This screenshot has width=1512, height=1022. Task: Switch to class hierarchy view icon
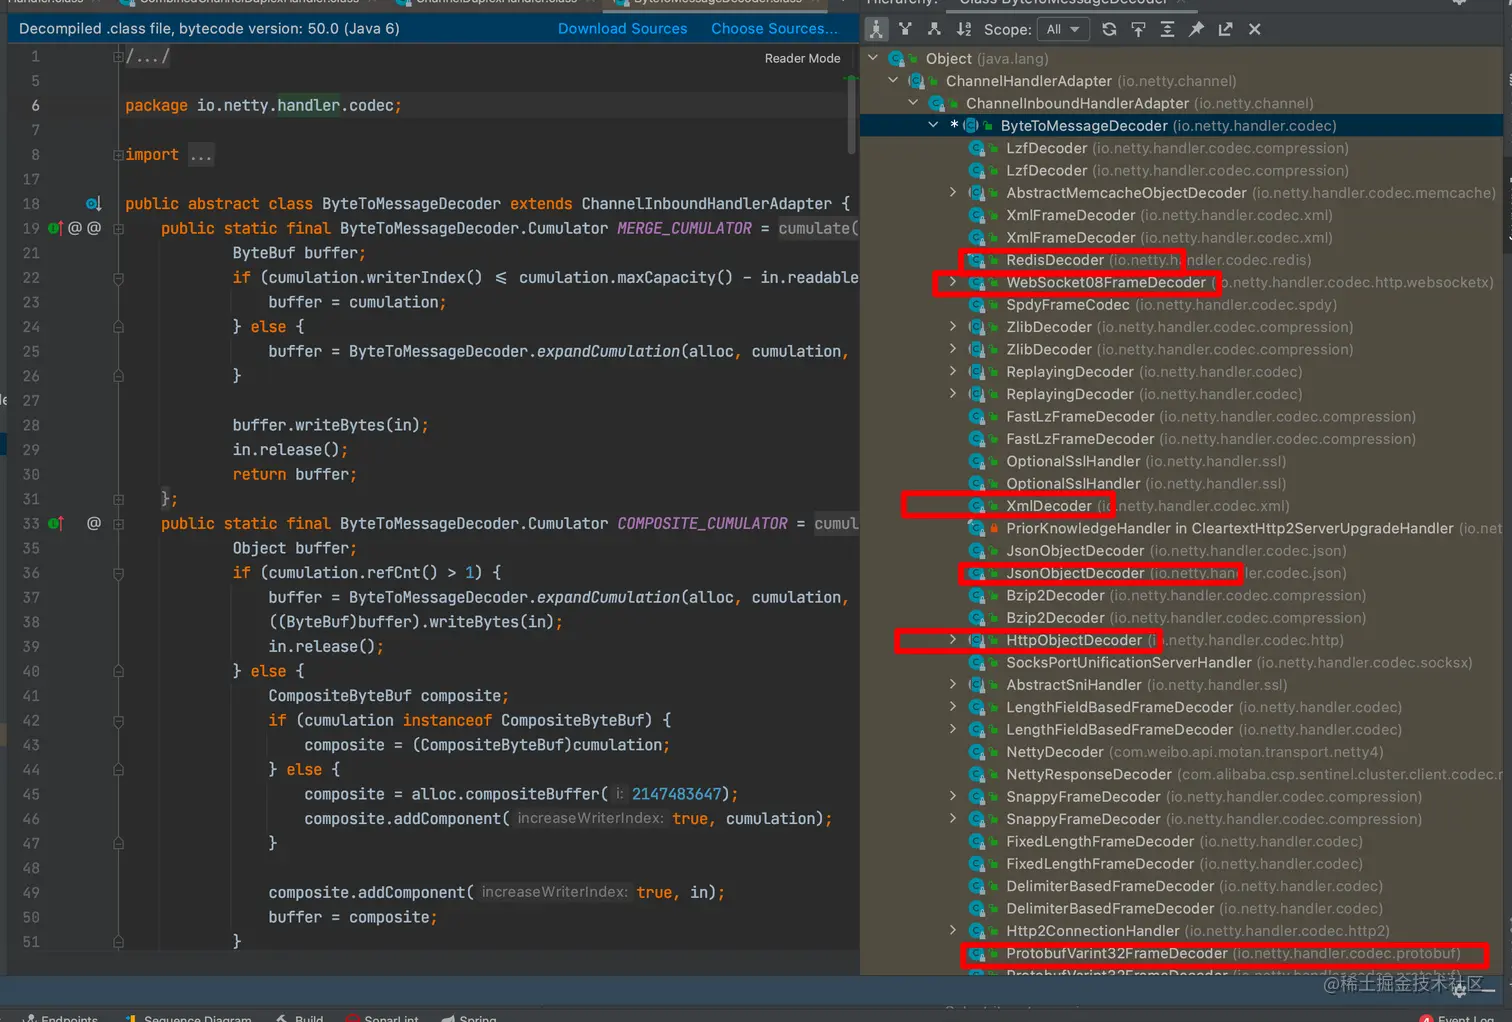pyautogui.click(x=876, y=29)
